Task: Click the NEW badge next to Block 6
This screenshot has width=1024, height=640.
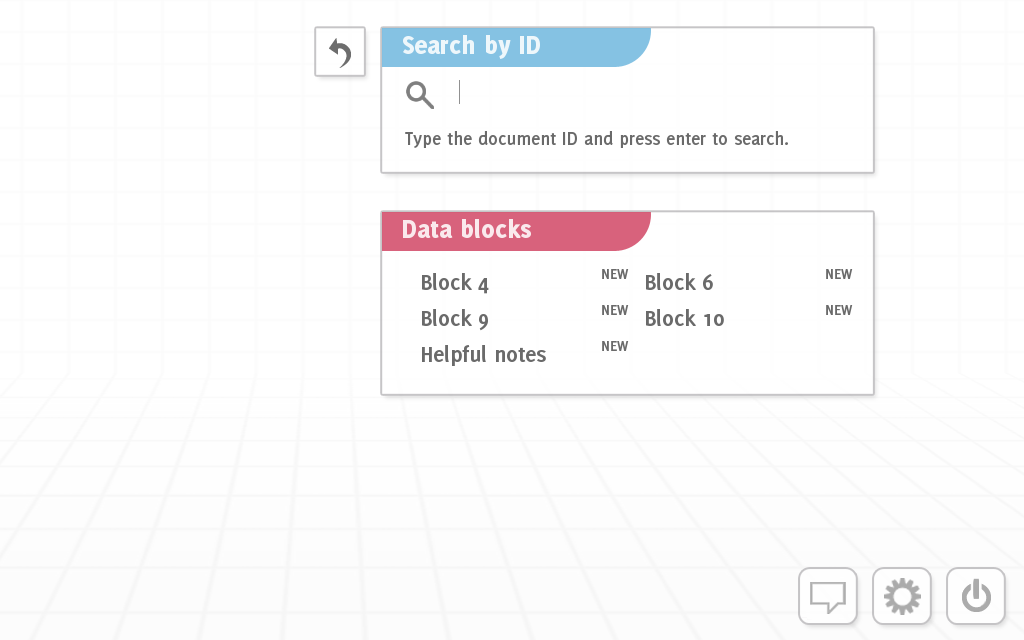Action: click(838, 273)
